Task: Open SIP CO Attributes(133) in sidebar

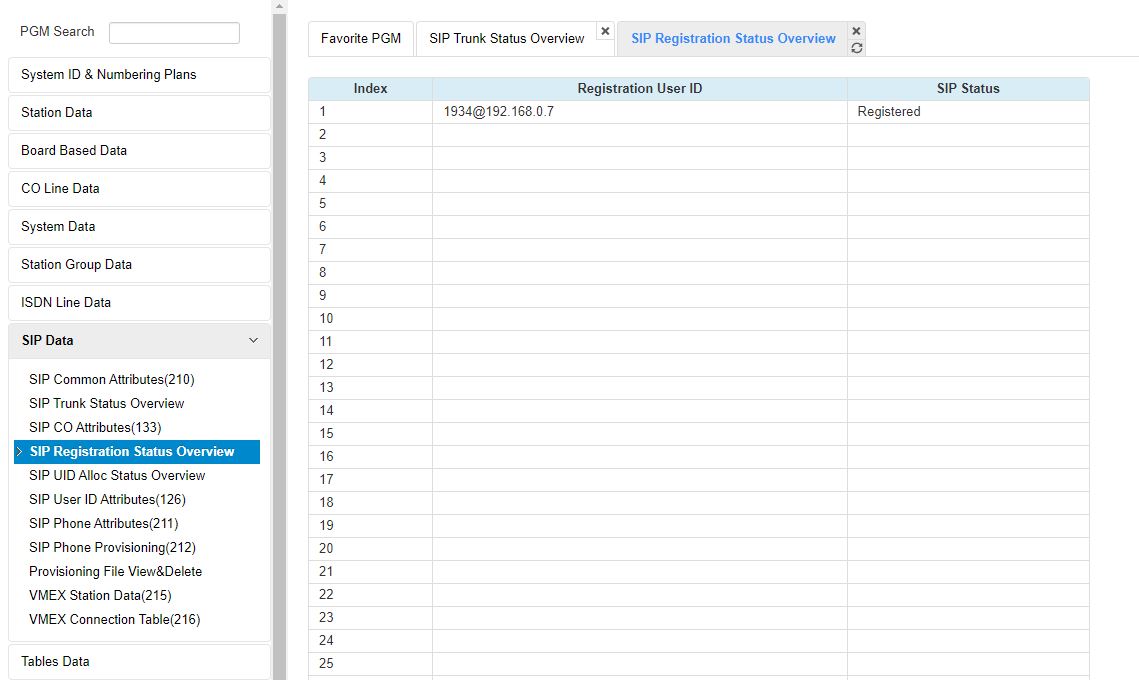Action: click(x=95, y=428)
